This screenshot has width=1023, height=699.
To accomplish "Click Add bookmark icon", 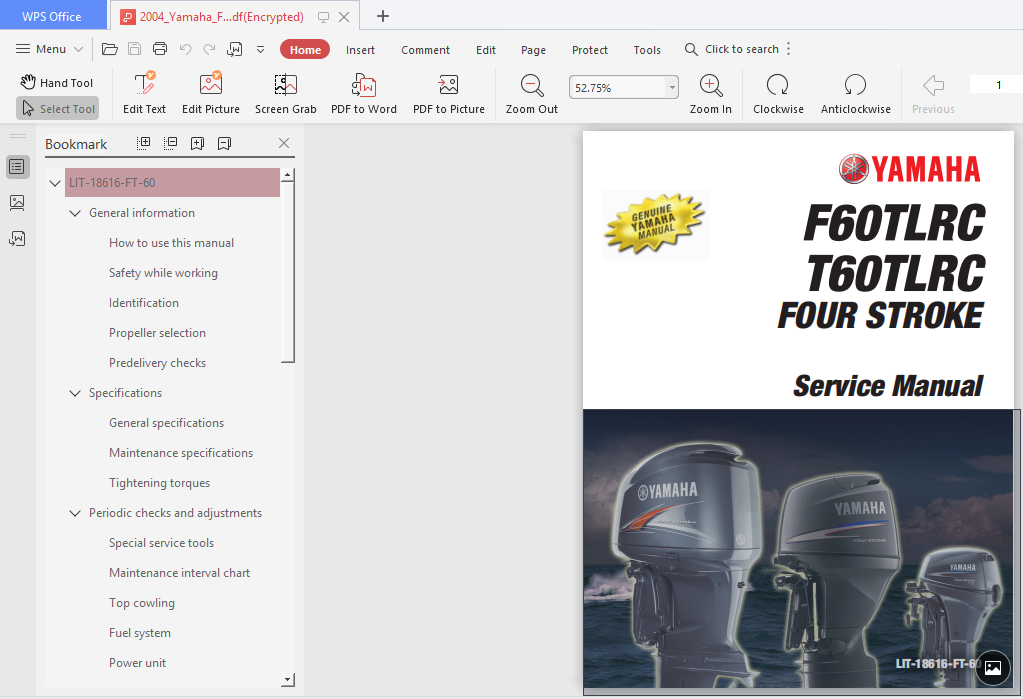I will point(197,144).
